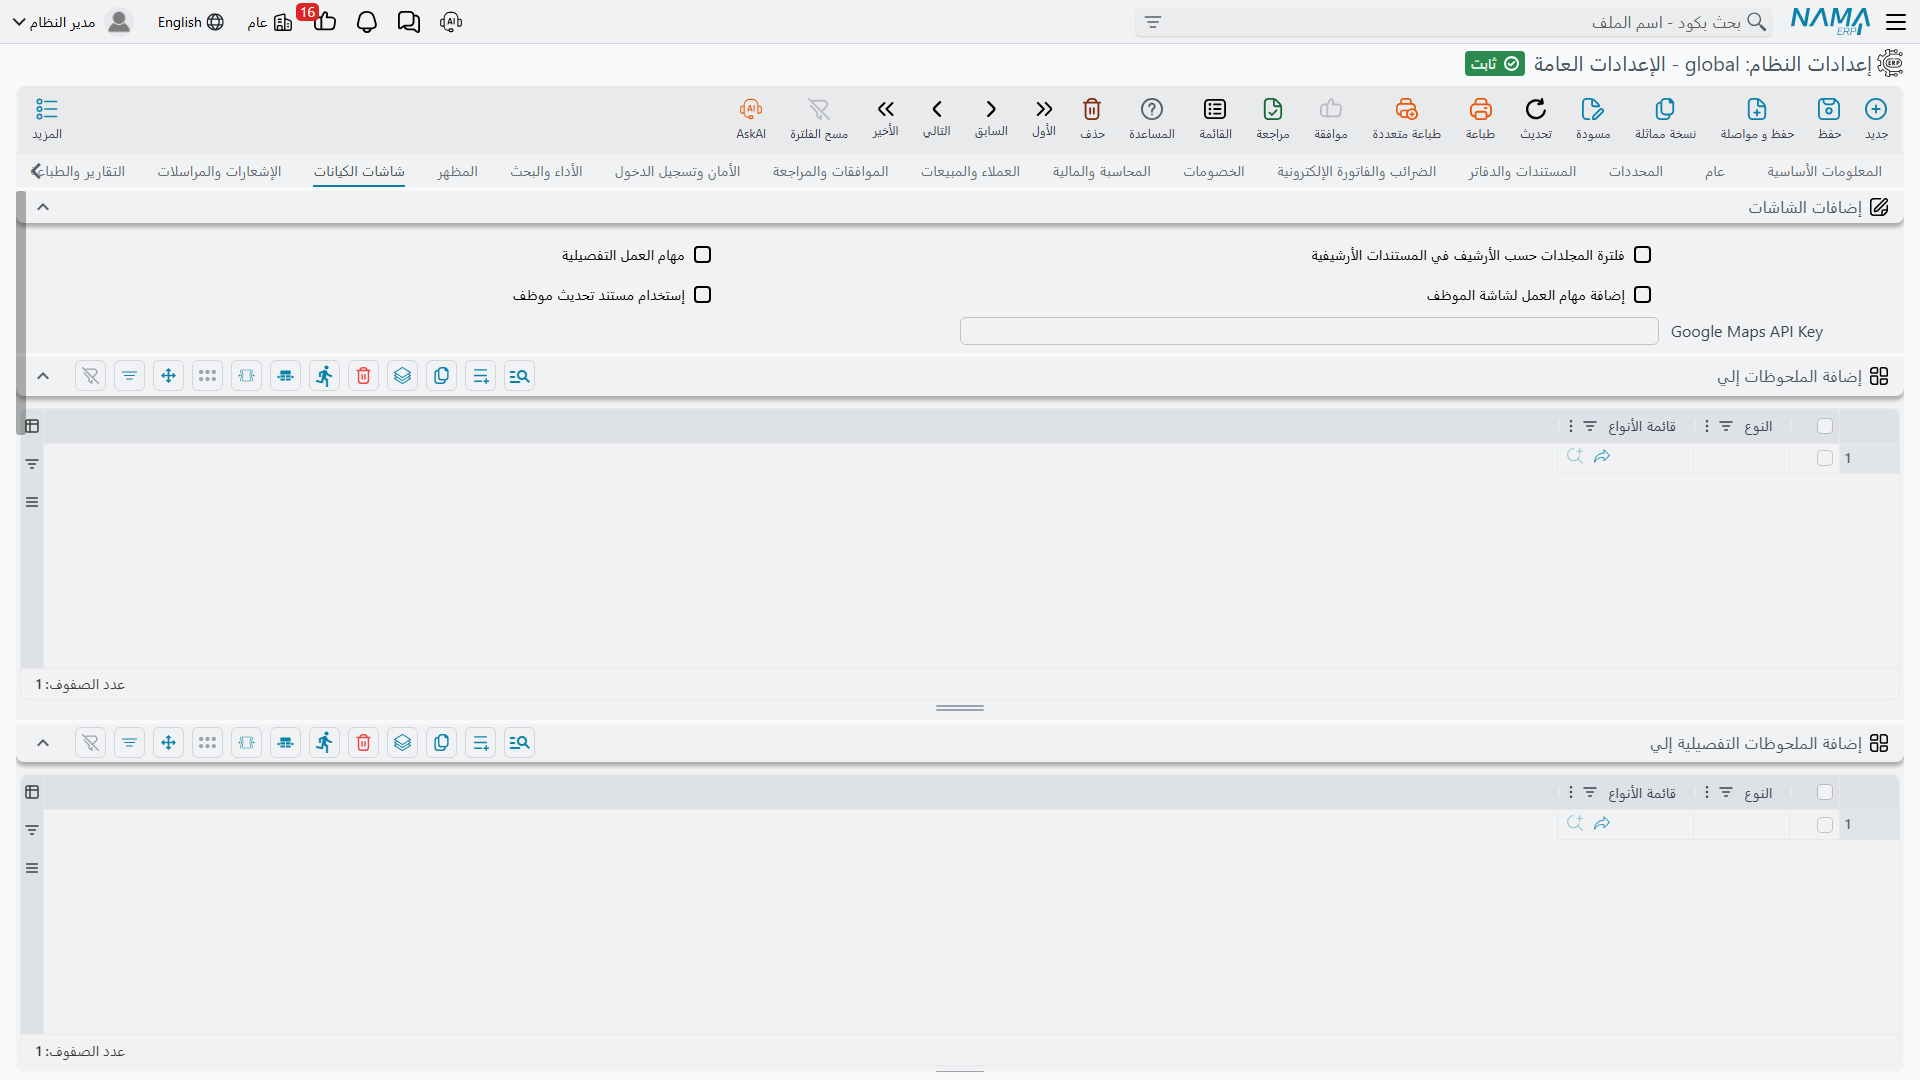Click the نسخة مماثلة duplicate icon
The image size is (1920, 1080).
(1665, 109)
